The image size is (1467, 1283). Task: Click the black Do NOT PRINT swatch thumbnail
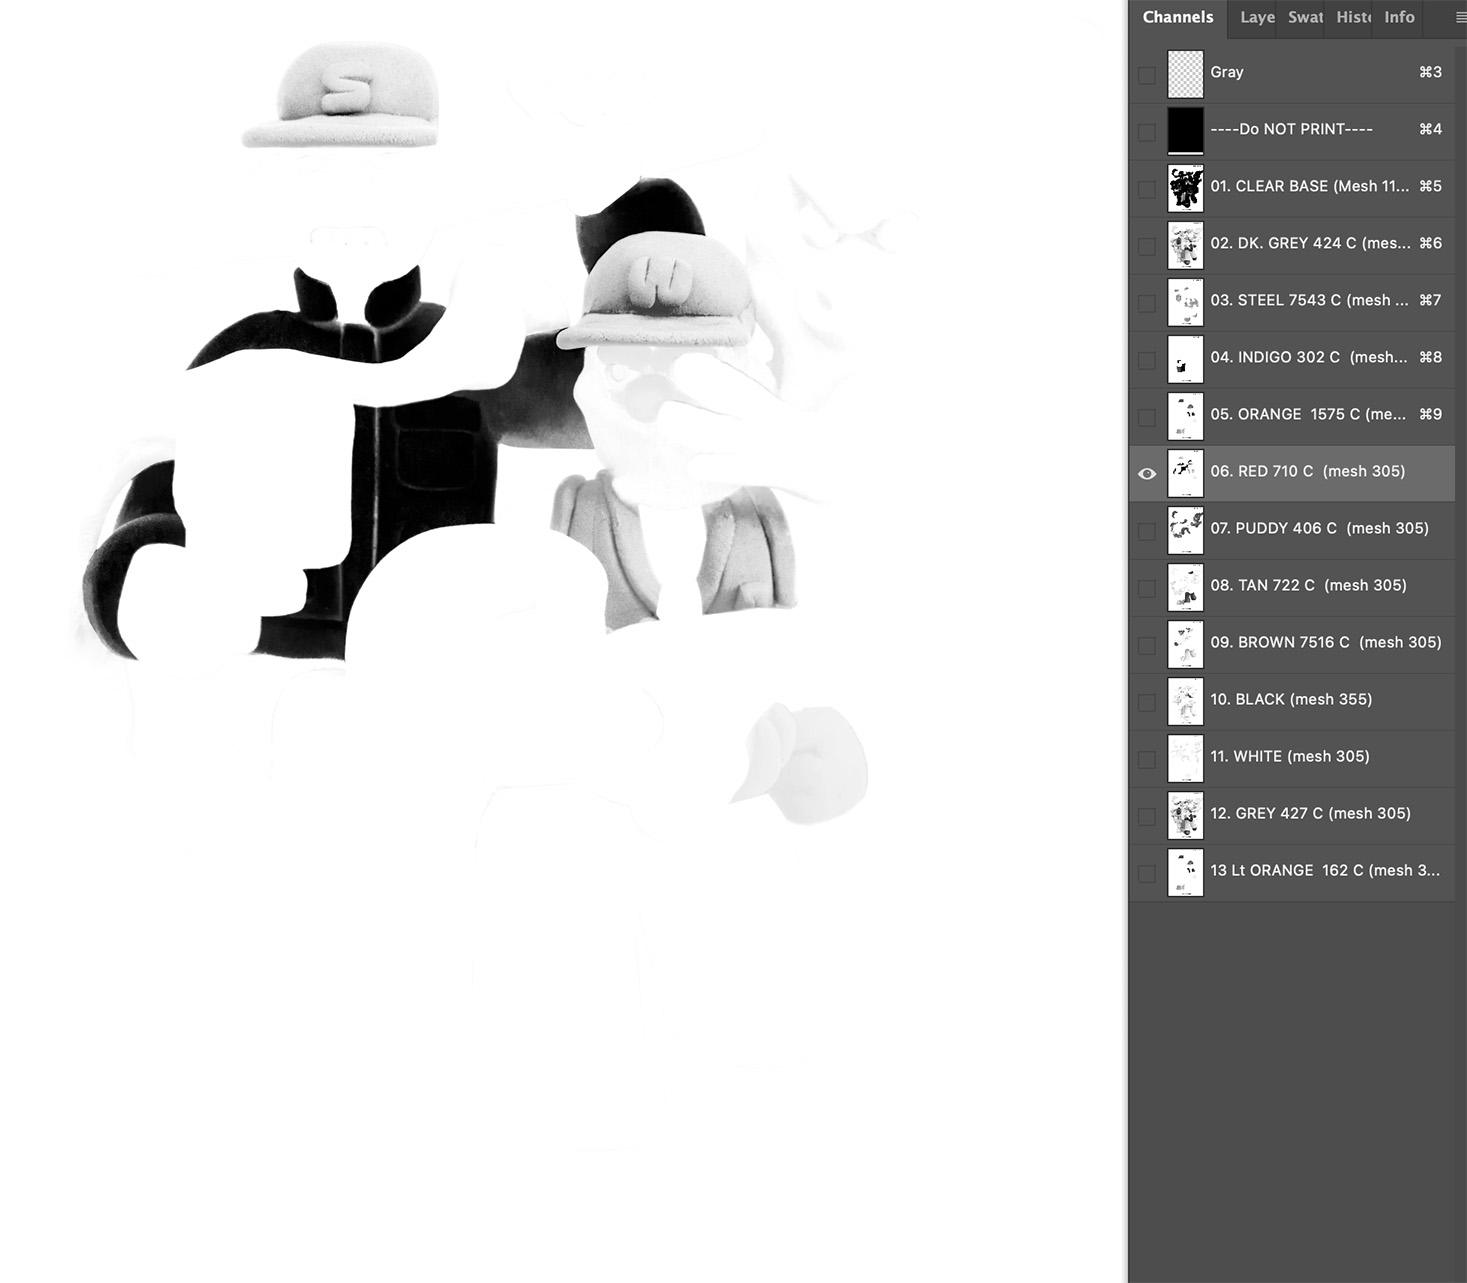[1185, 129]
